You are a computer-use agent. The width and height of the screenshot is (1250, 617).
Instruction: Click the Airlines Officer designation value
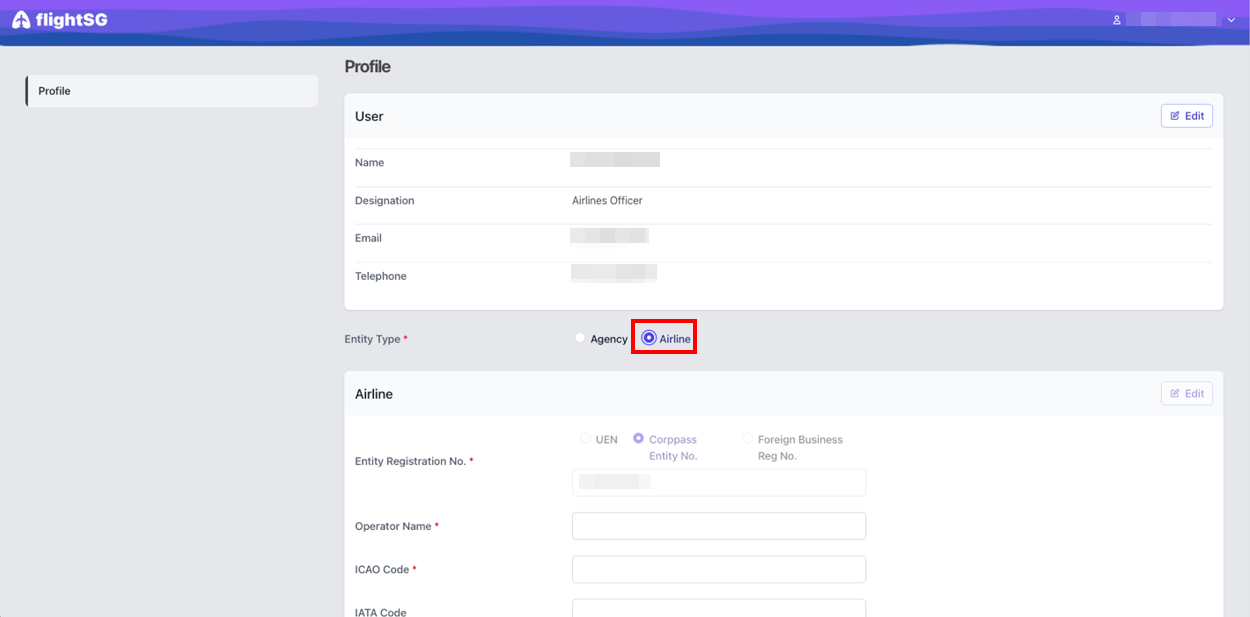(607, 201)
